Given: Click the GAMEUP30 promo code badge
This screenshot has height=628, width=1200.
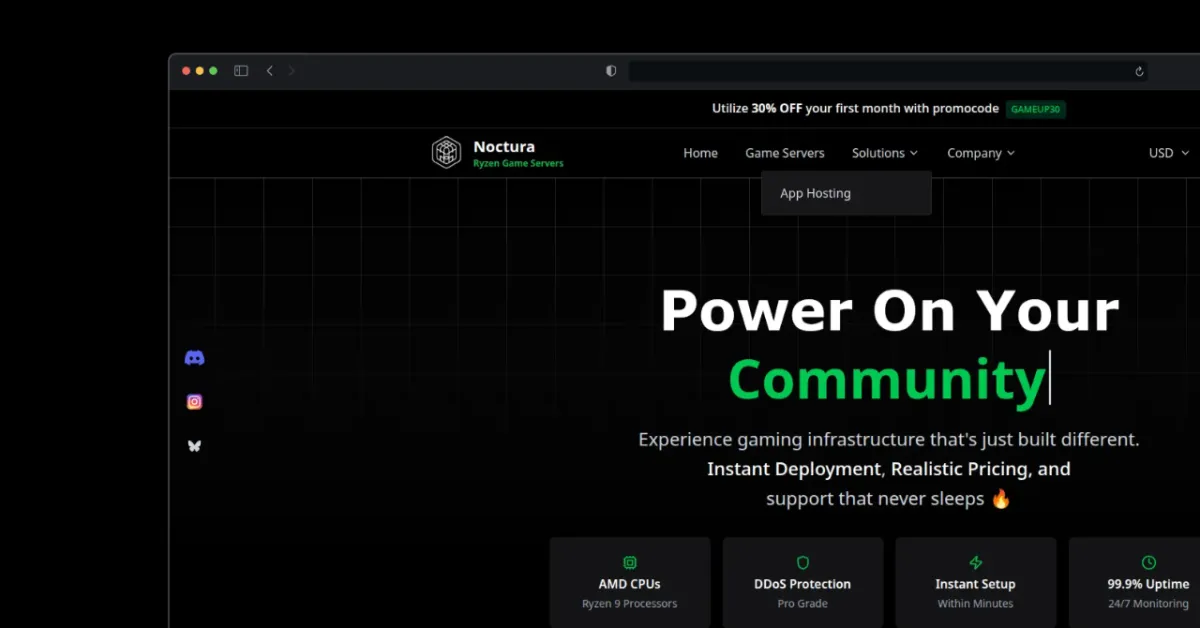Looking at the screenshot, I should click(x=1035, y=109).
